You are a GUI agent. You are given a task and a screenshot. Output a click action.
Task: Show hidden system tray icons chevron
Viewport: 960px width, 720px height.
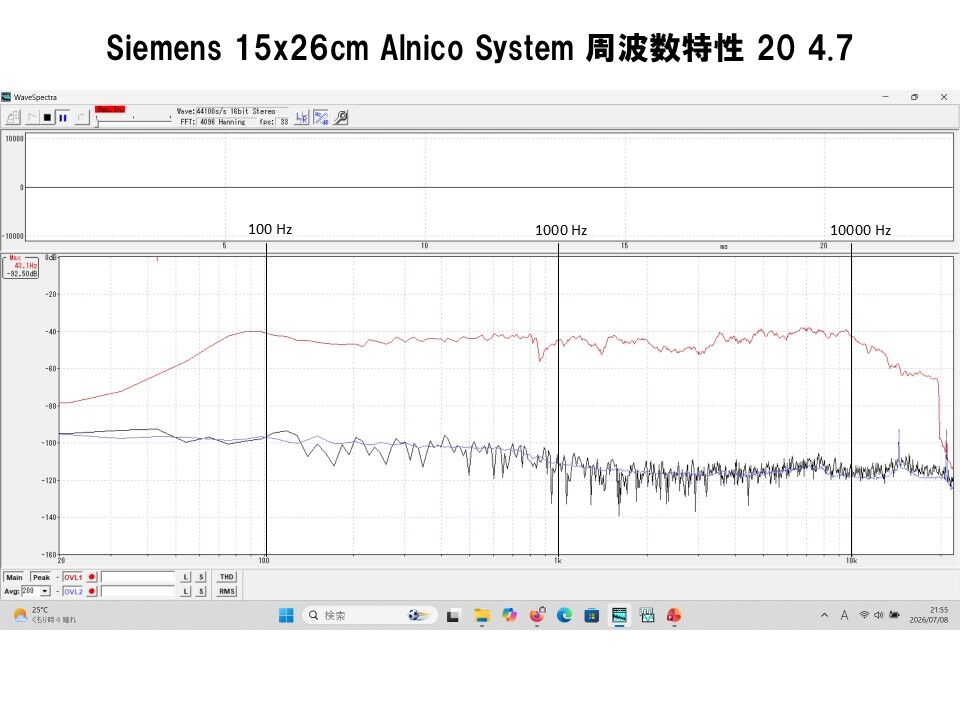pyautogui.click(x=824, y=615)
